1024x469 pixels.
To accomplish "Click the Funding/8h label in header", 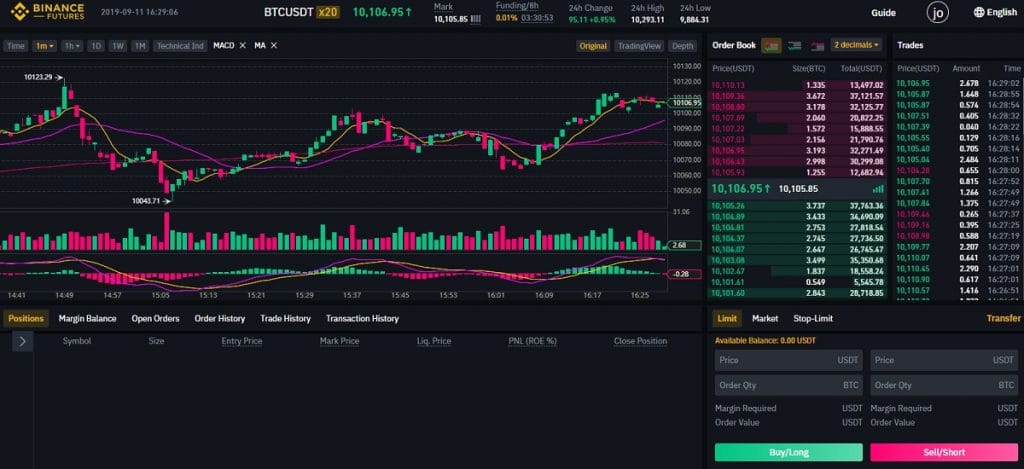I will [x=517, y=7].
